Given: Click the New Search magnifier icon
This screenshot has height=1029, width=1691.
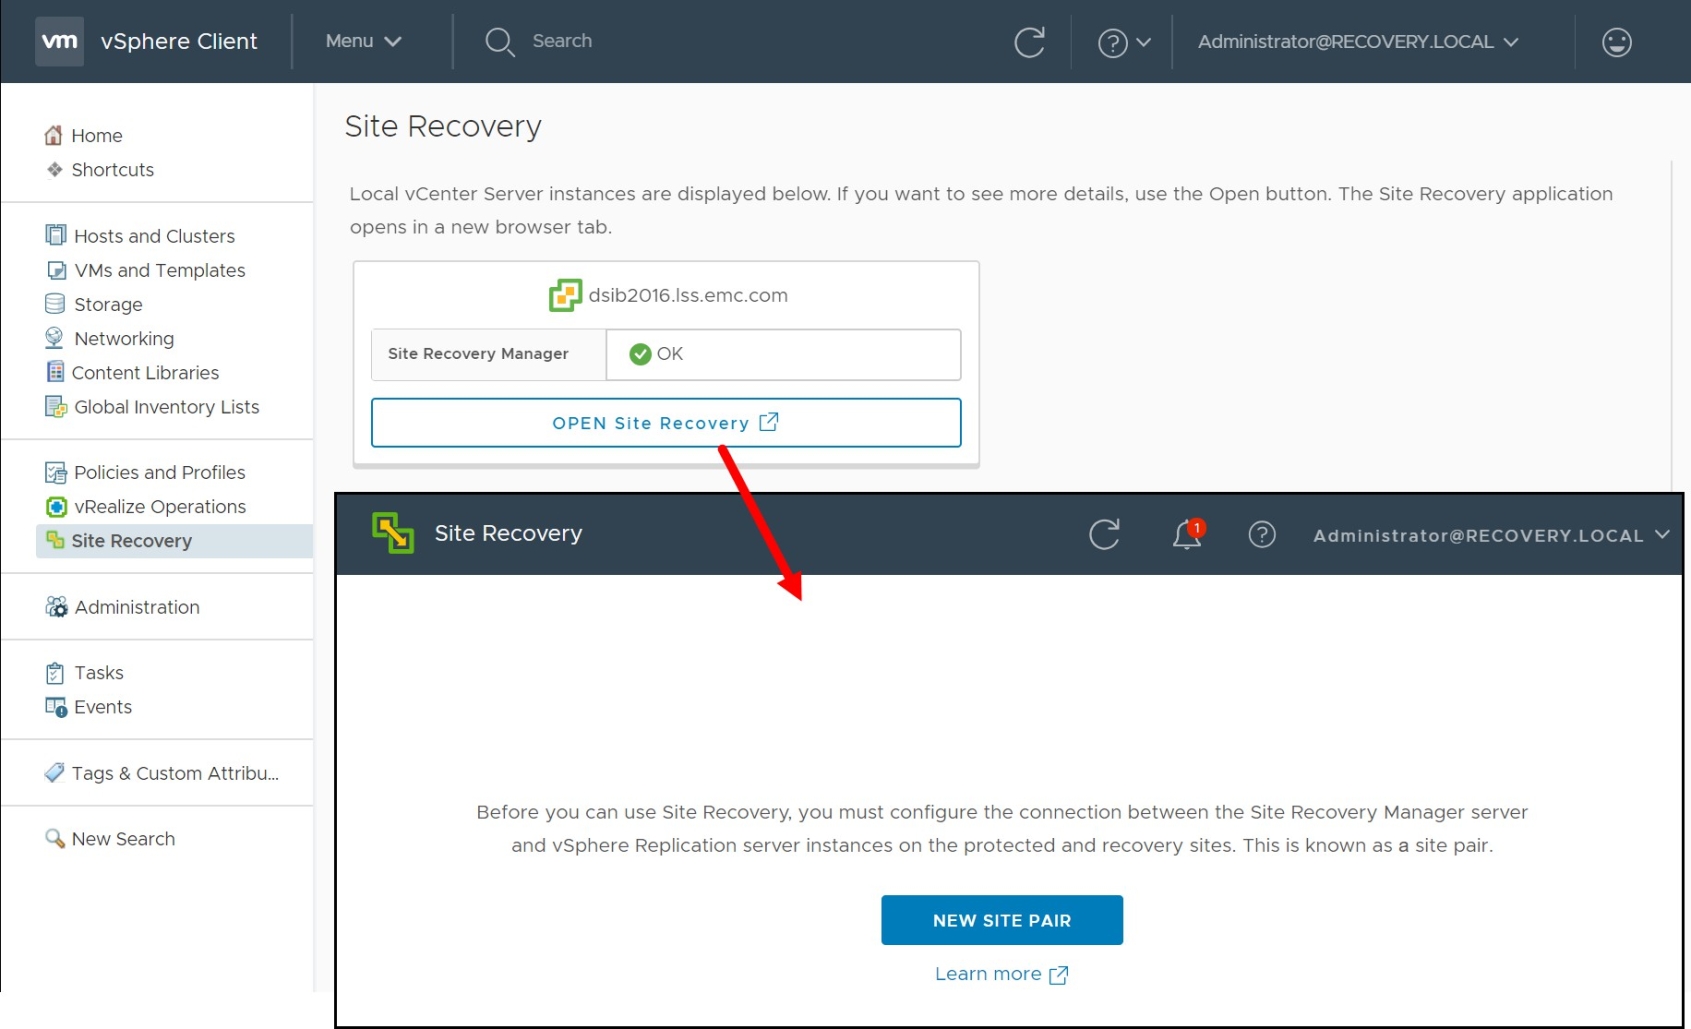Looking at the screenshot, I should [54, 838].
